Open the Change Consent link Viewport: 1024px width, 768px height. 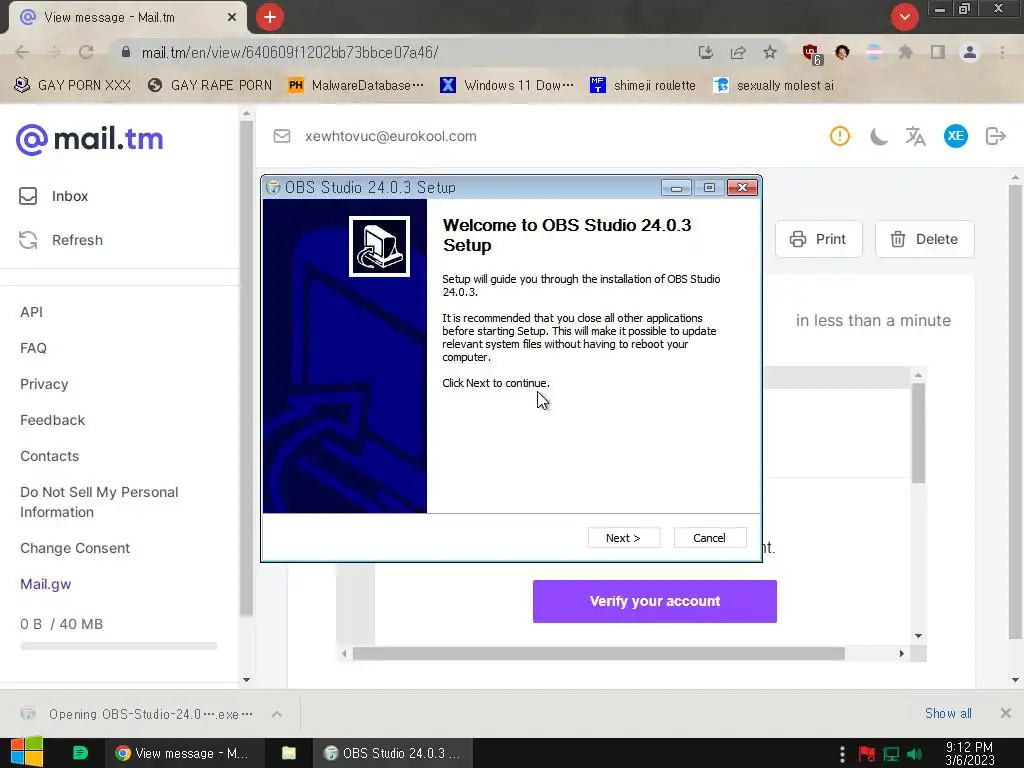(x=75, y=548)
